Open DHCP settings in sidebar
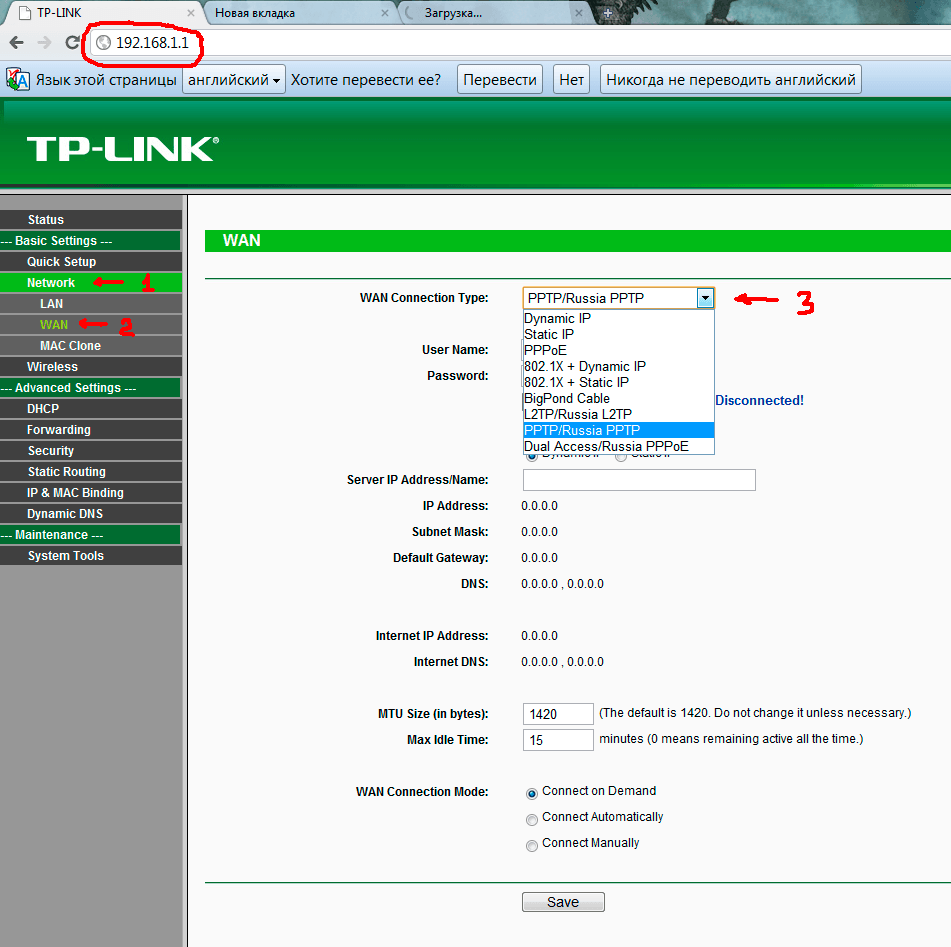This screenshot has height=947, width=951. coord(91,409)
